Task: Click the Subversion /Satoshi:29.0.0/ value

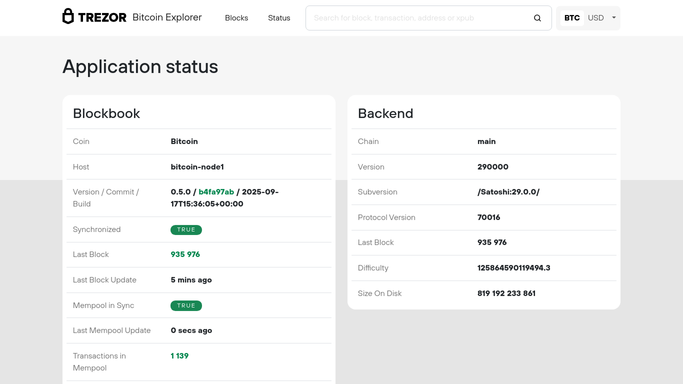Action: 508,192
